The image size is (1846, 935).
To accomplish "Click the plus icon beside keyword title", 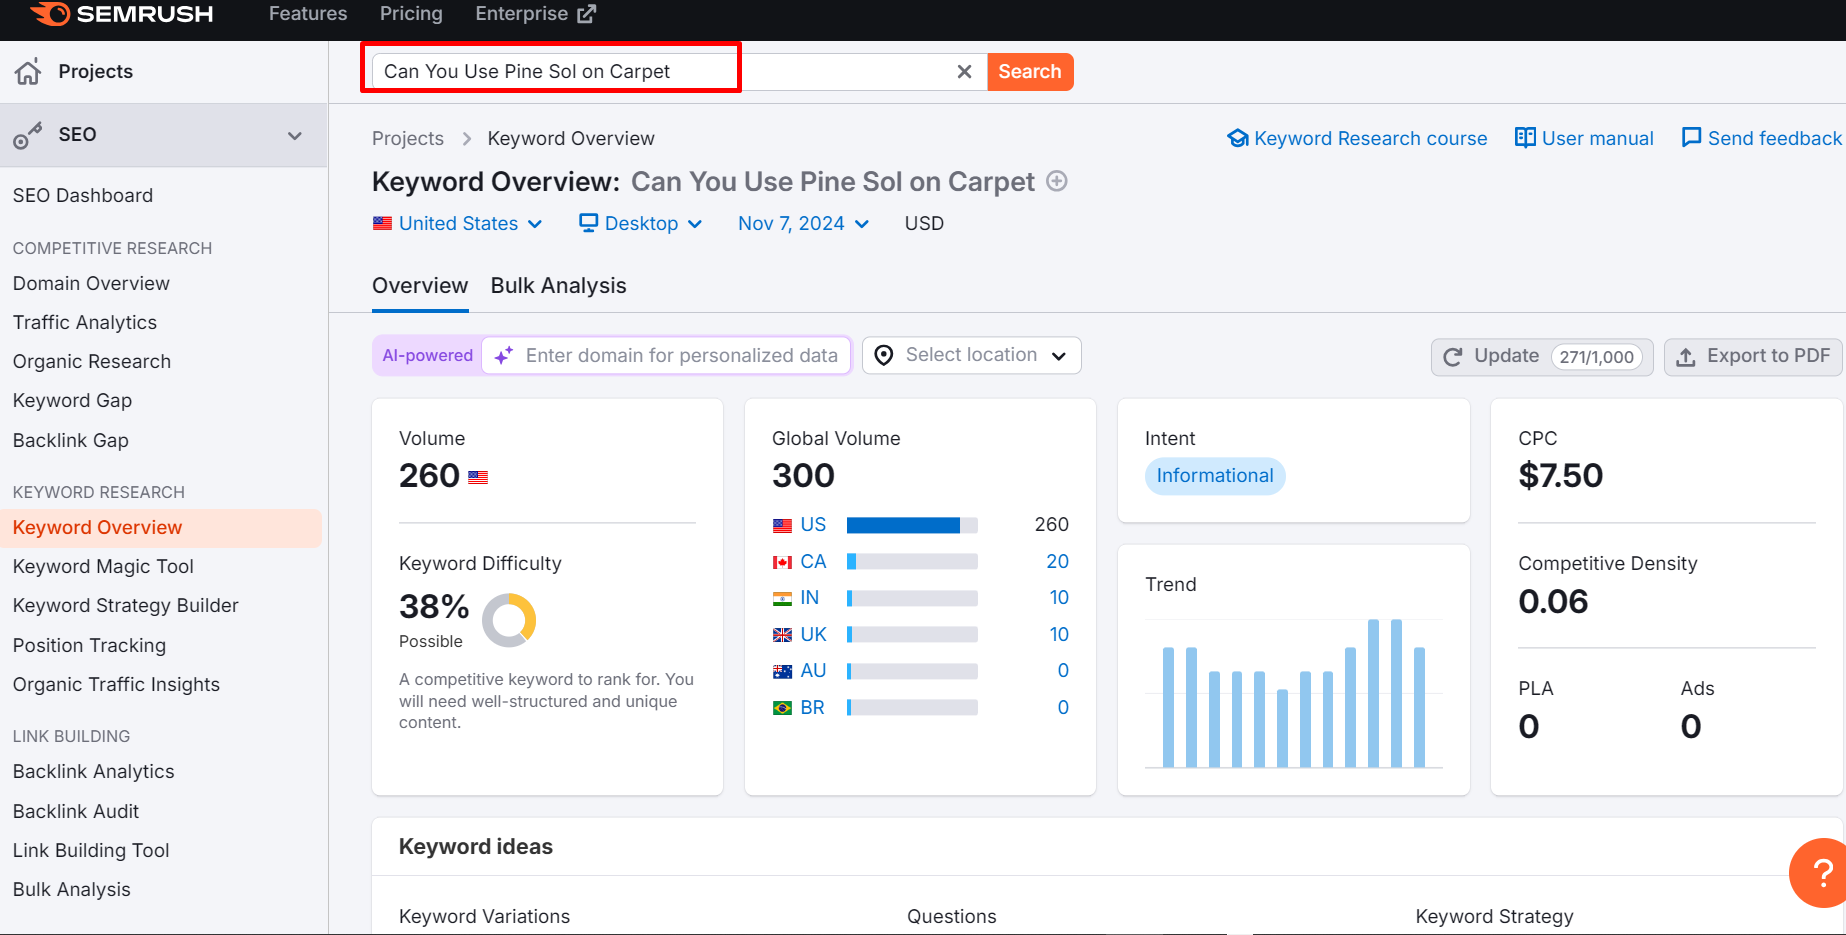I will (1057, 181).
